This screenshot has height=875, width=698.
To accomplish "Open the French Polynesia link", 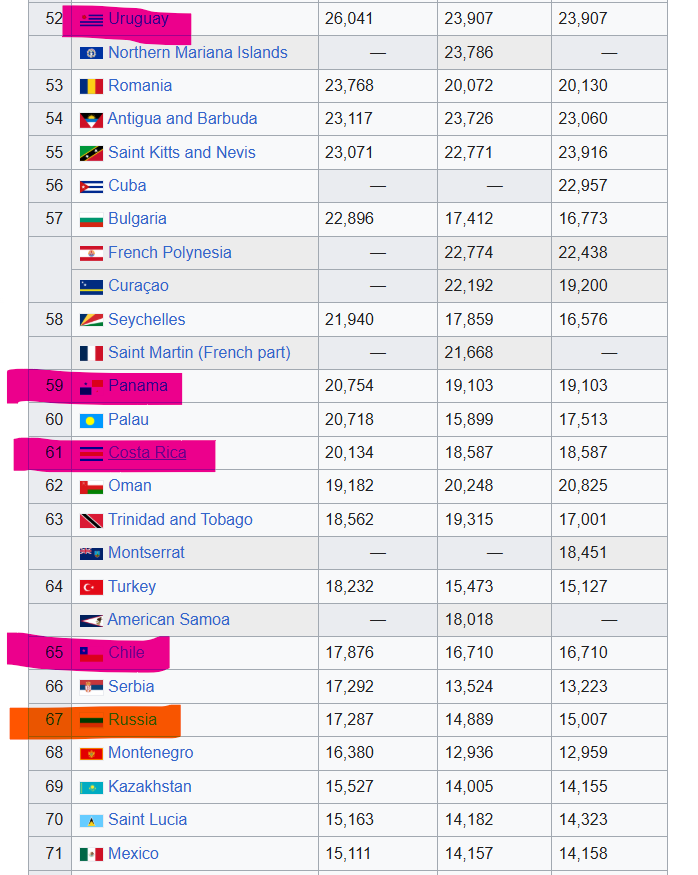I will pos(170,252).
